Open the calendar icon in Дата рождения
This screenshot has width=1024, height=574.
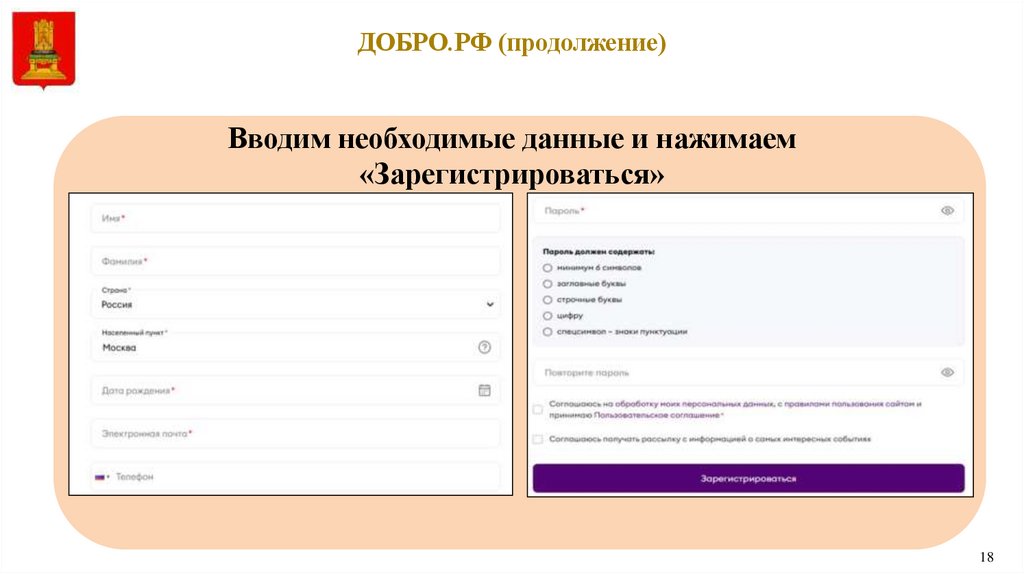coord(485,391)
